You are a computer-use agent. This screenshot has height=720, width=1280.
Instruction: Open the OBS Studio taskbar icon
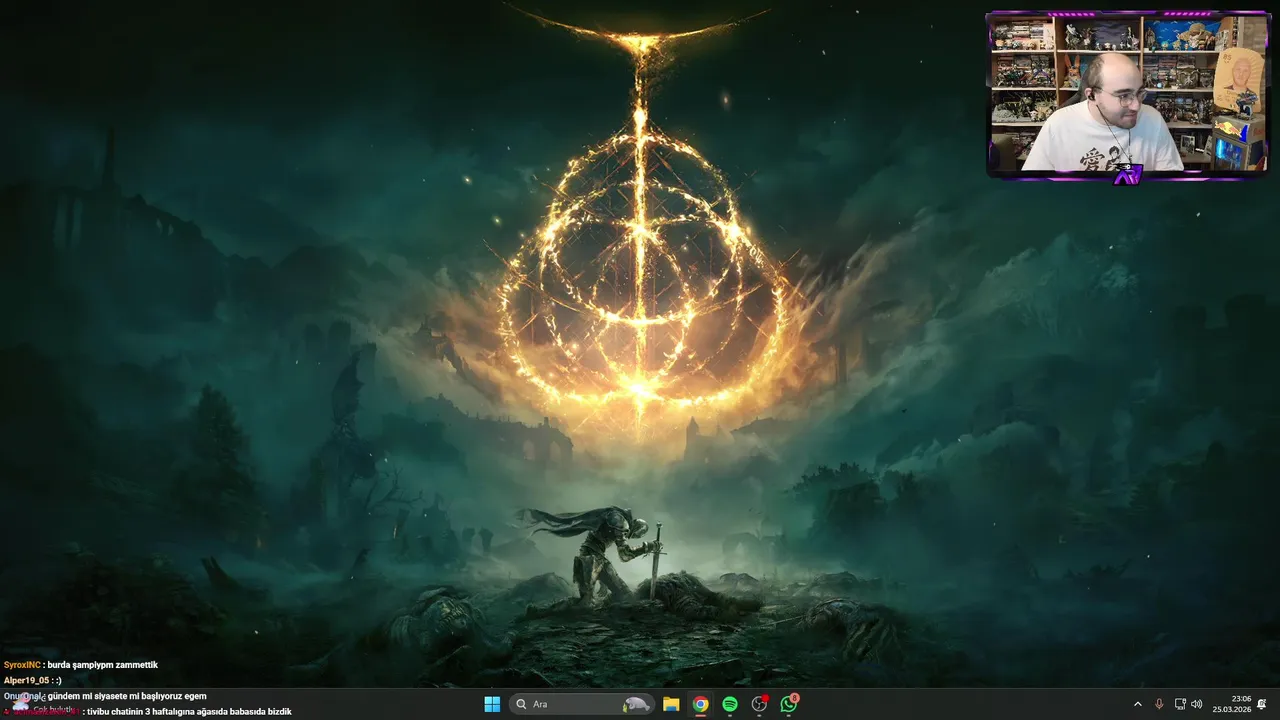(760, 704)
